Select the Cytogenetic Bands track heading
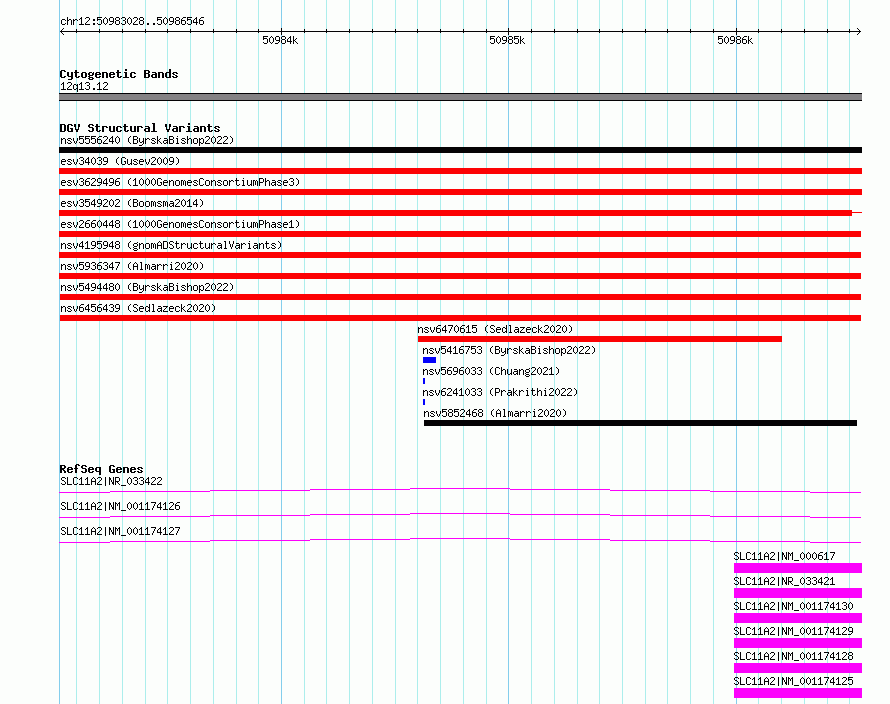Viewport: 890px width, 704px height. coord(119,74)
